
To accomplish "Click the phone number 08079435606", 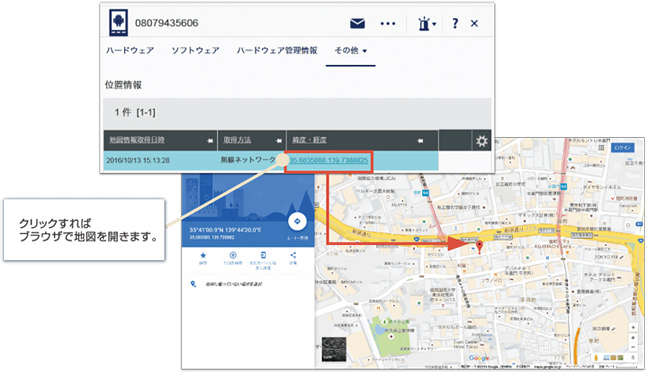I will (x=167, y=23).
